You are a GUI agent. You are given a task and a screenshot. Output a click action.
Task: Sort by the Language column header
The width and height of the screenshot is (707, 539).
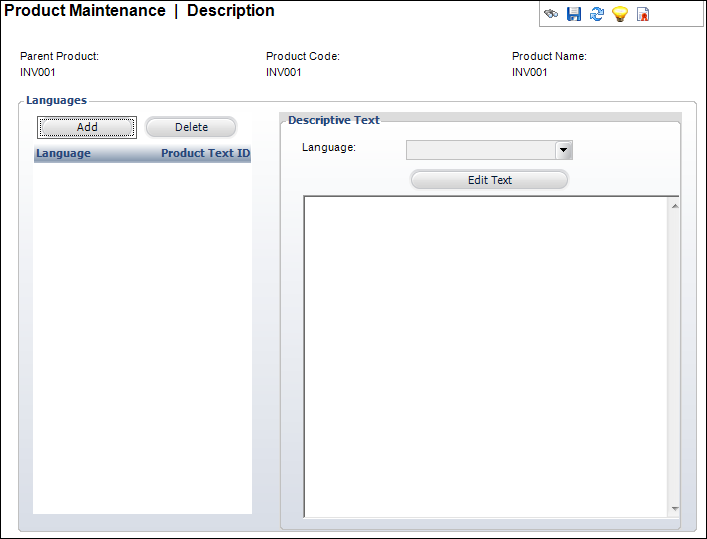63,154
